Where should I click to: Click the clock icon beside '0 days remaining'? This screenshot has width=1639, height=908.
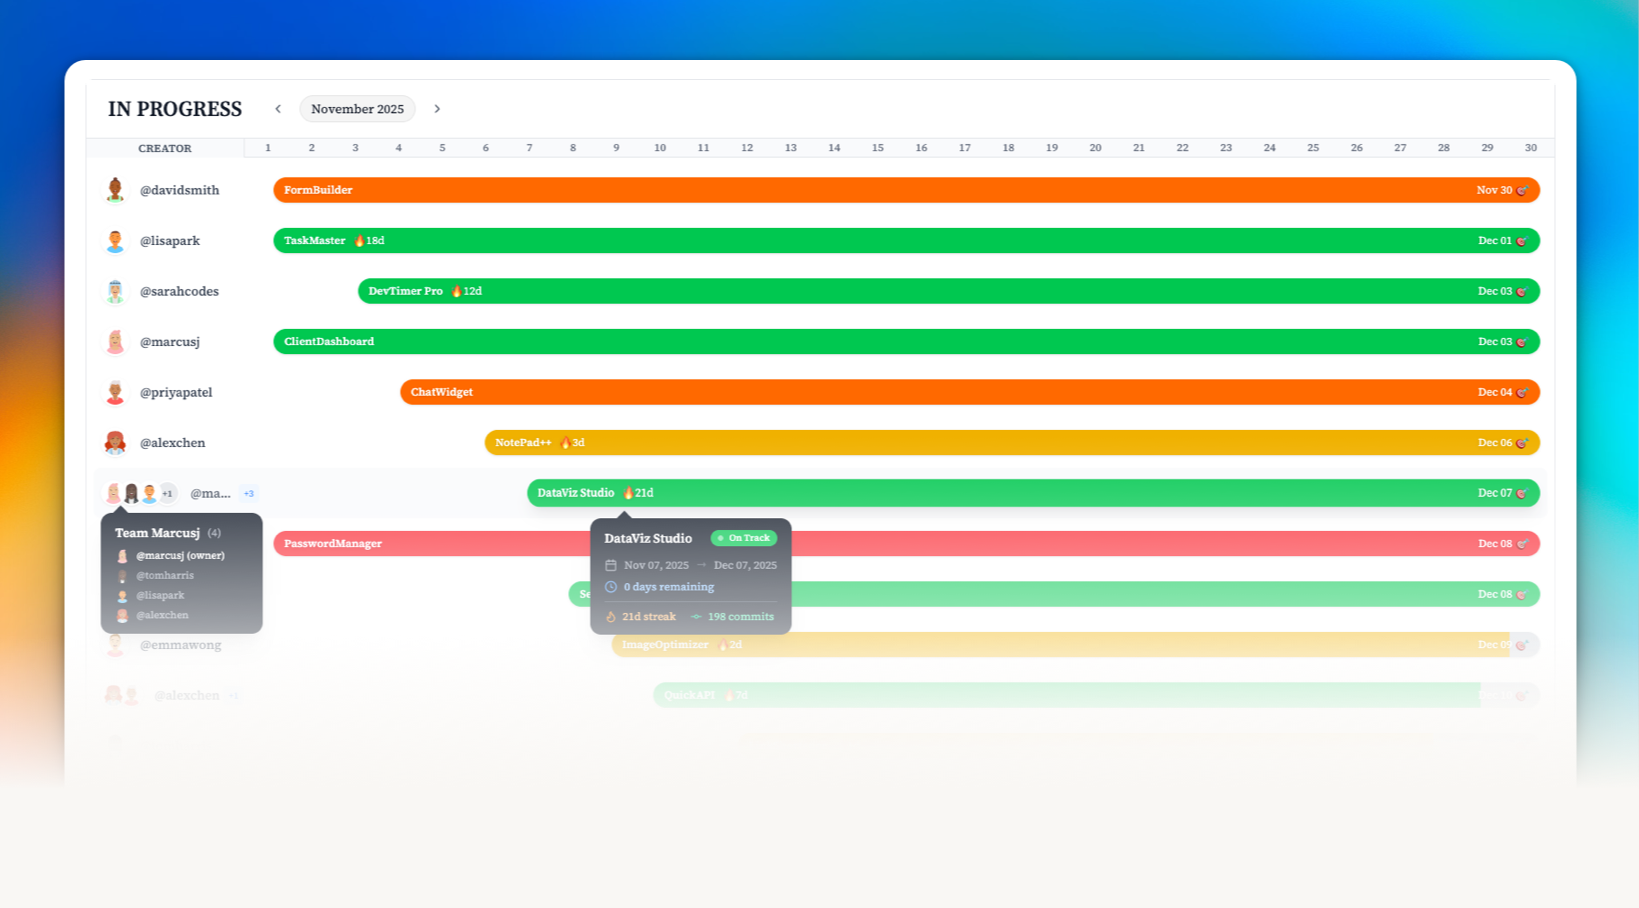(612, 587)
